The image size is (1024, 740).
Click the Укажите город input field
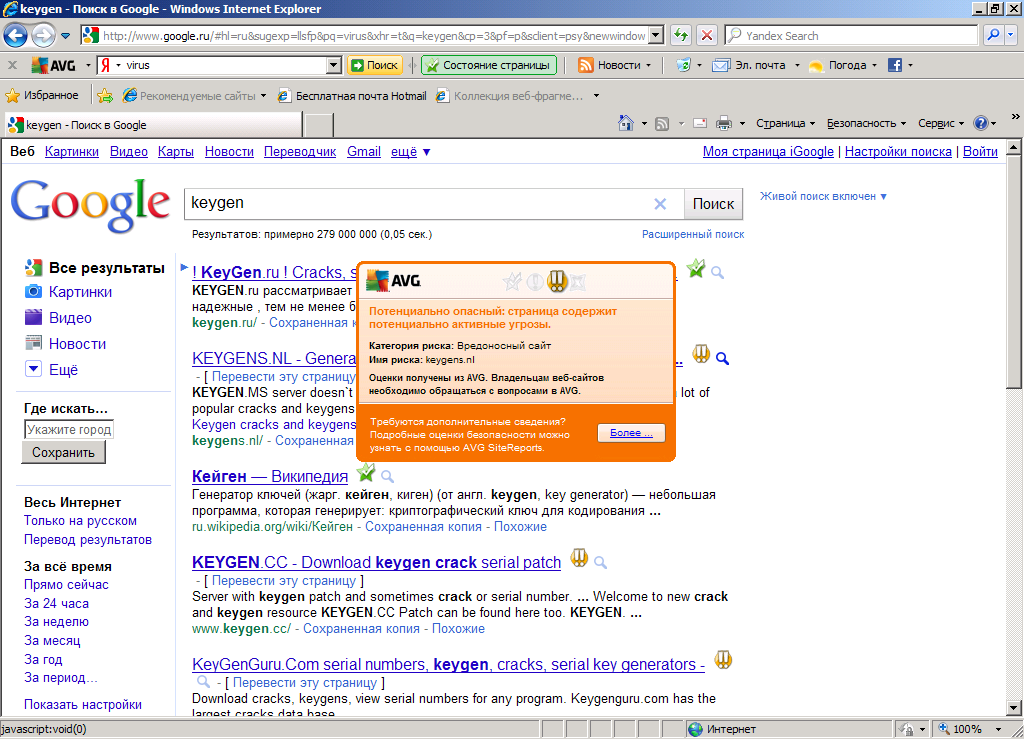69,429
